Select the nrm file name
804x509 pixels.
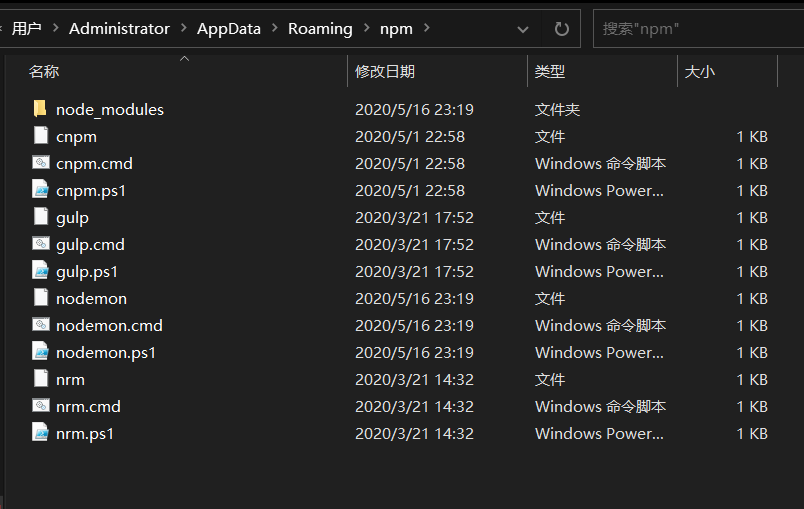tap(70, 380)
